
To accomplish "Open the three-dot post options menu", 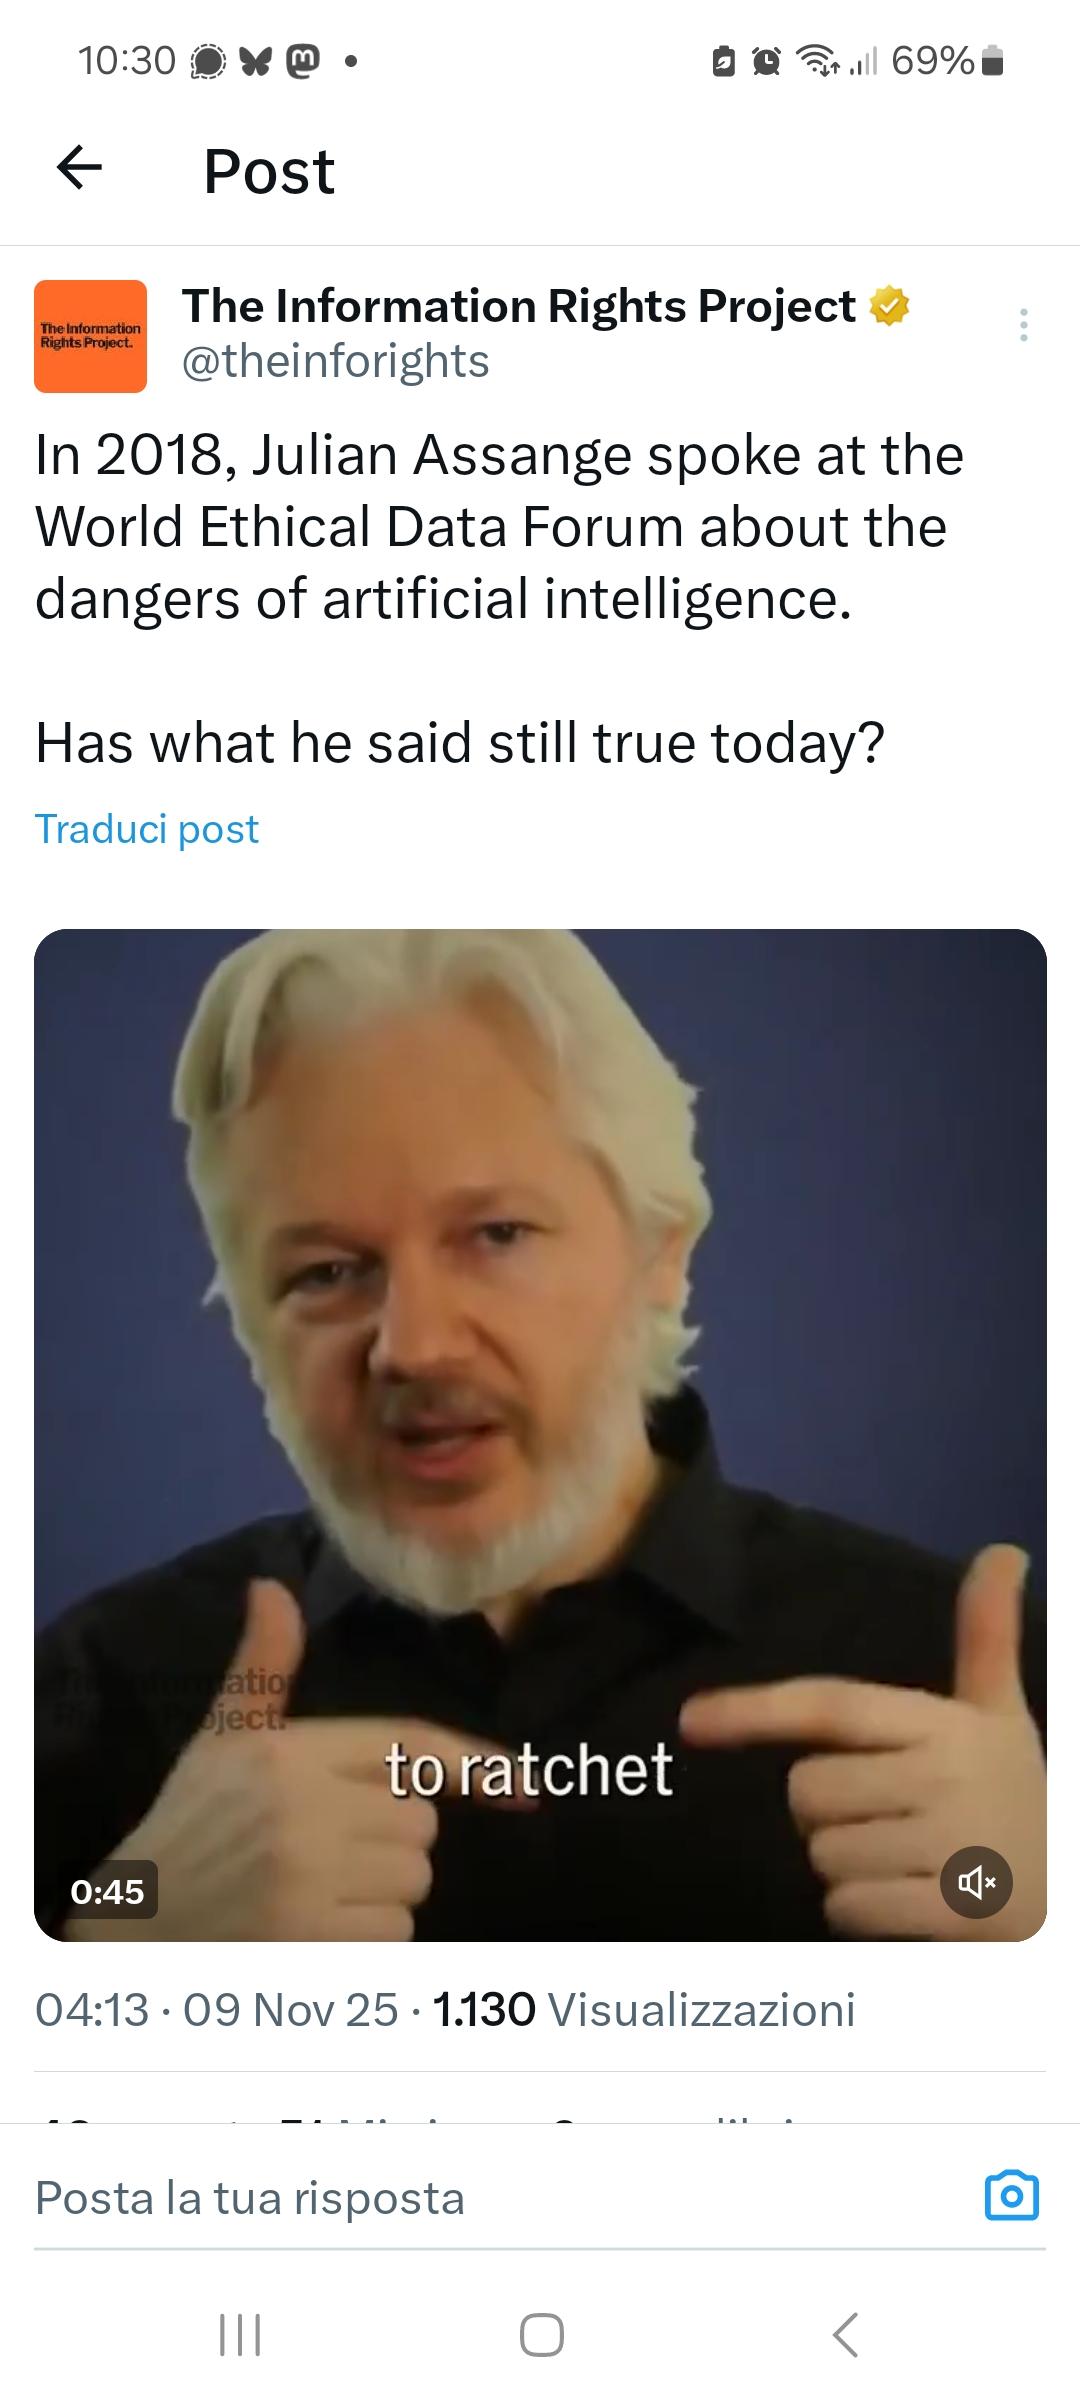I will 1023,325.
